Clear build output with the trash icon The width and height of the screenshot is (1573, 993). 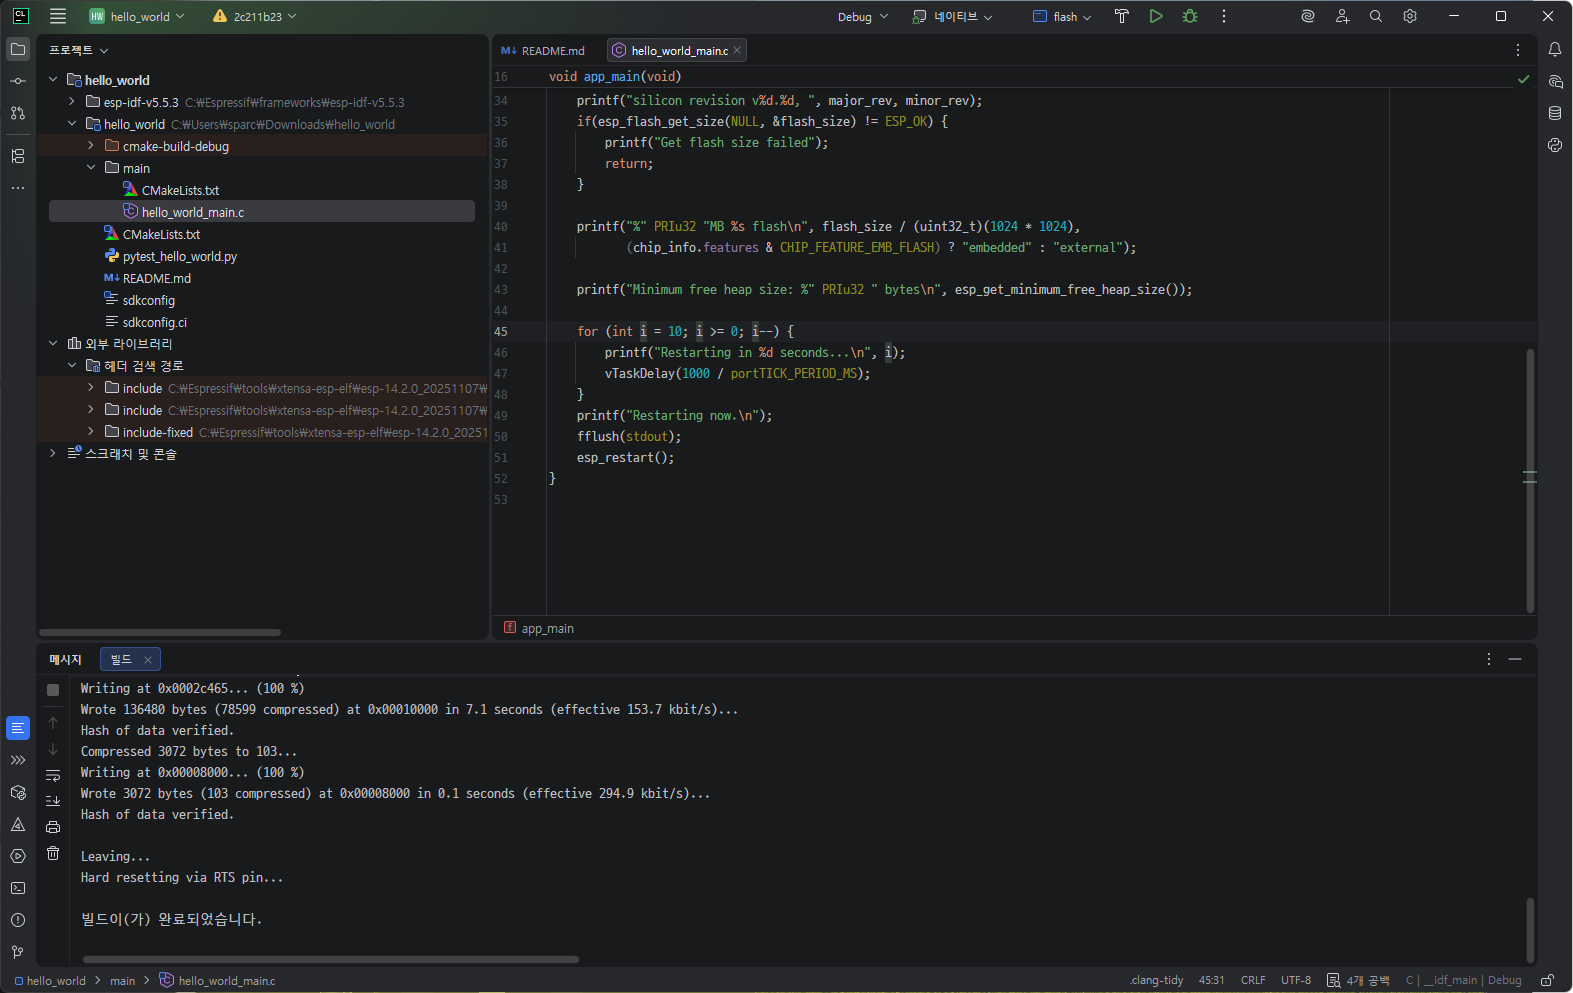[x=53, y=853]
